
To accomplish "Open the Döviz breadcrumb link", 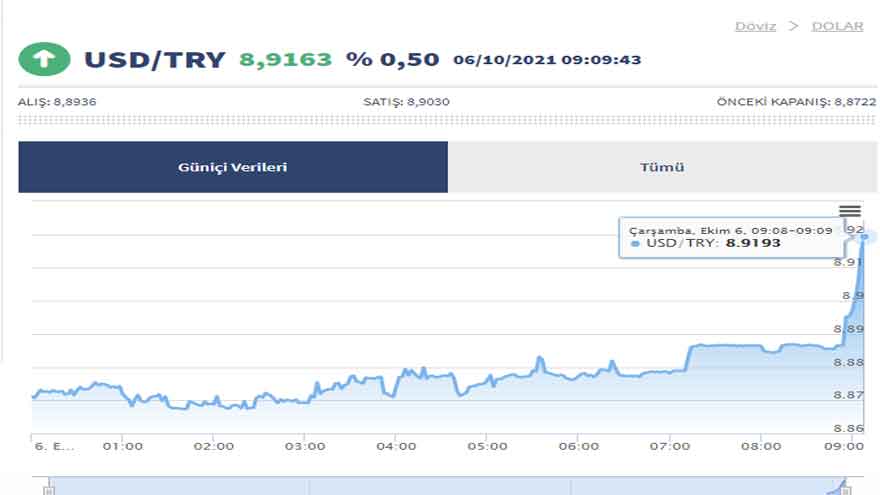I will pos(755,26).
